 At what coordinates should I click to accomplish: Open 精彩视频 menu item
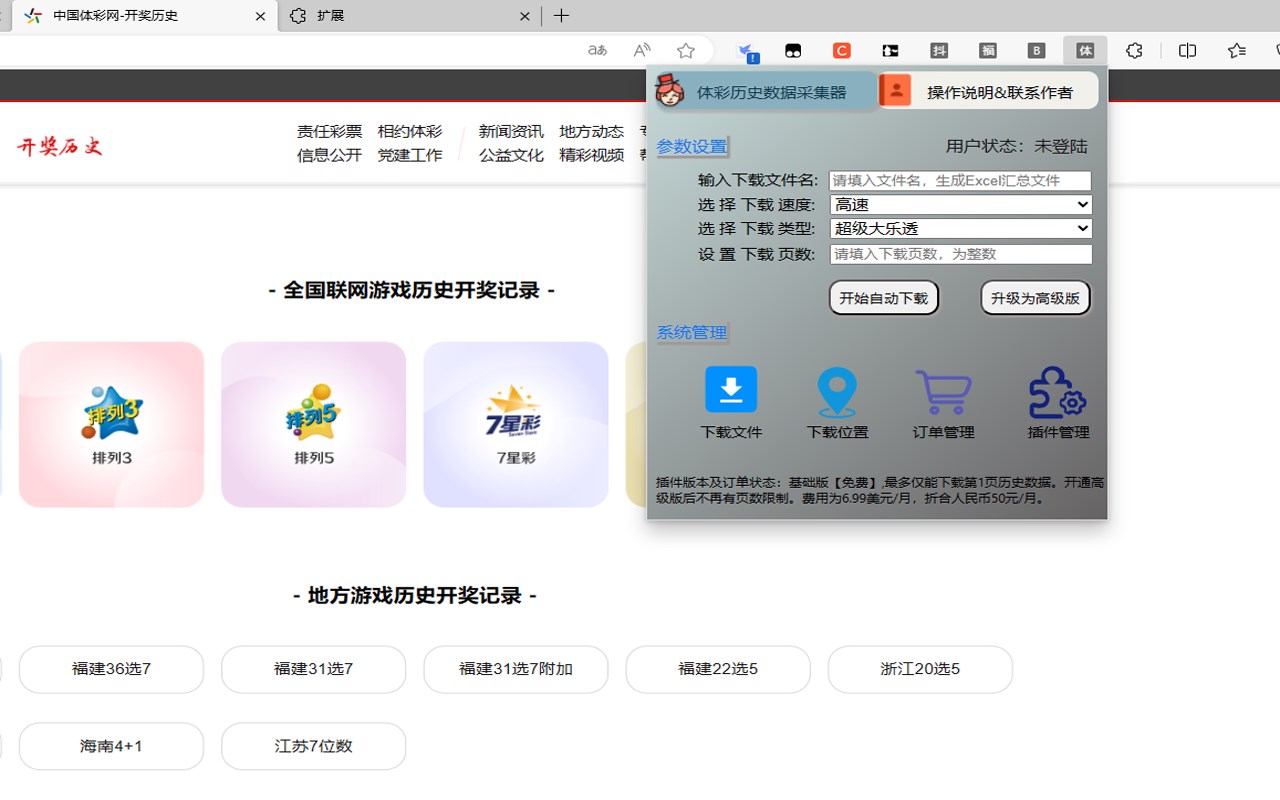click(592, 155)
